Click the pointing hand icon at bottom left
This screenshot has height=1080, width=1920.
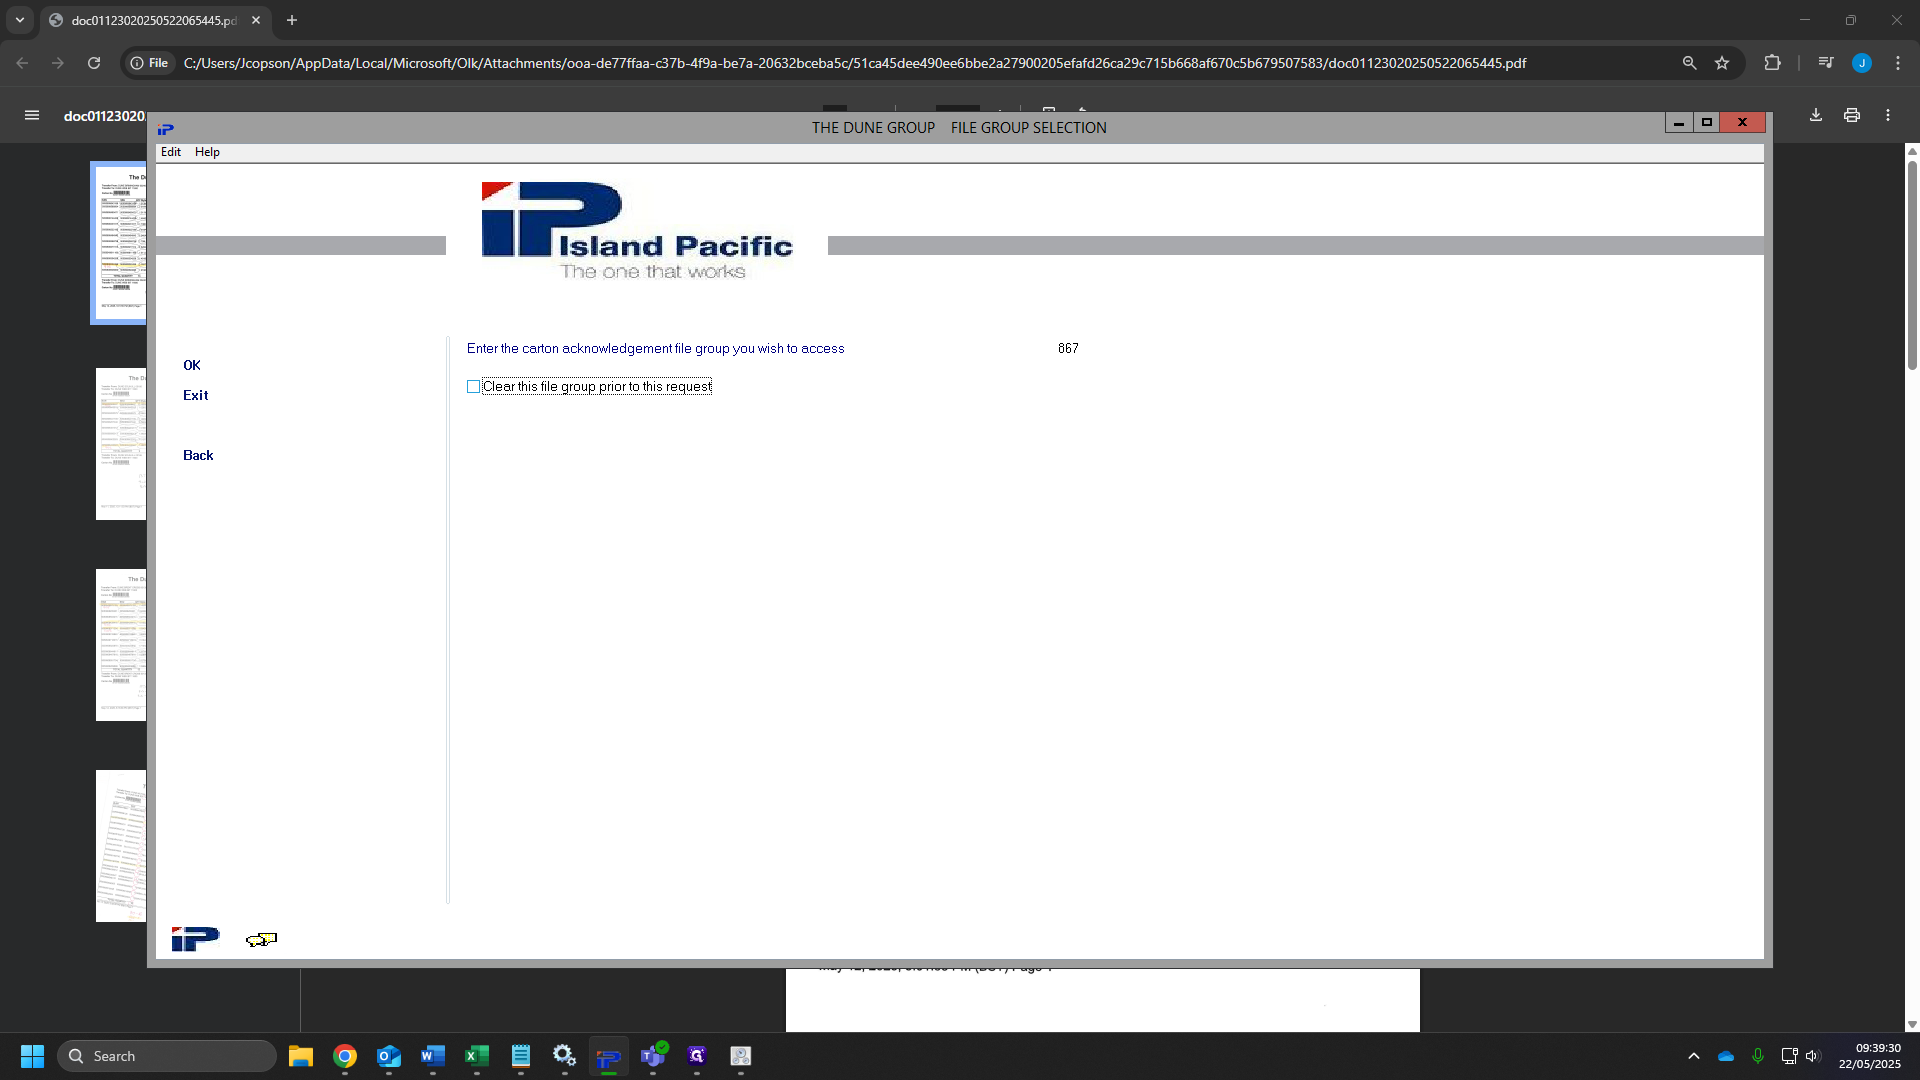(x=261, y=939)
